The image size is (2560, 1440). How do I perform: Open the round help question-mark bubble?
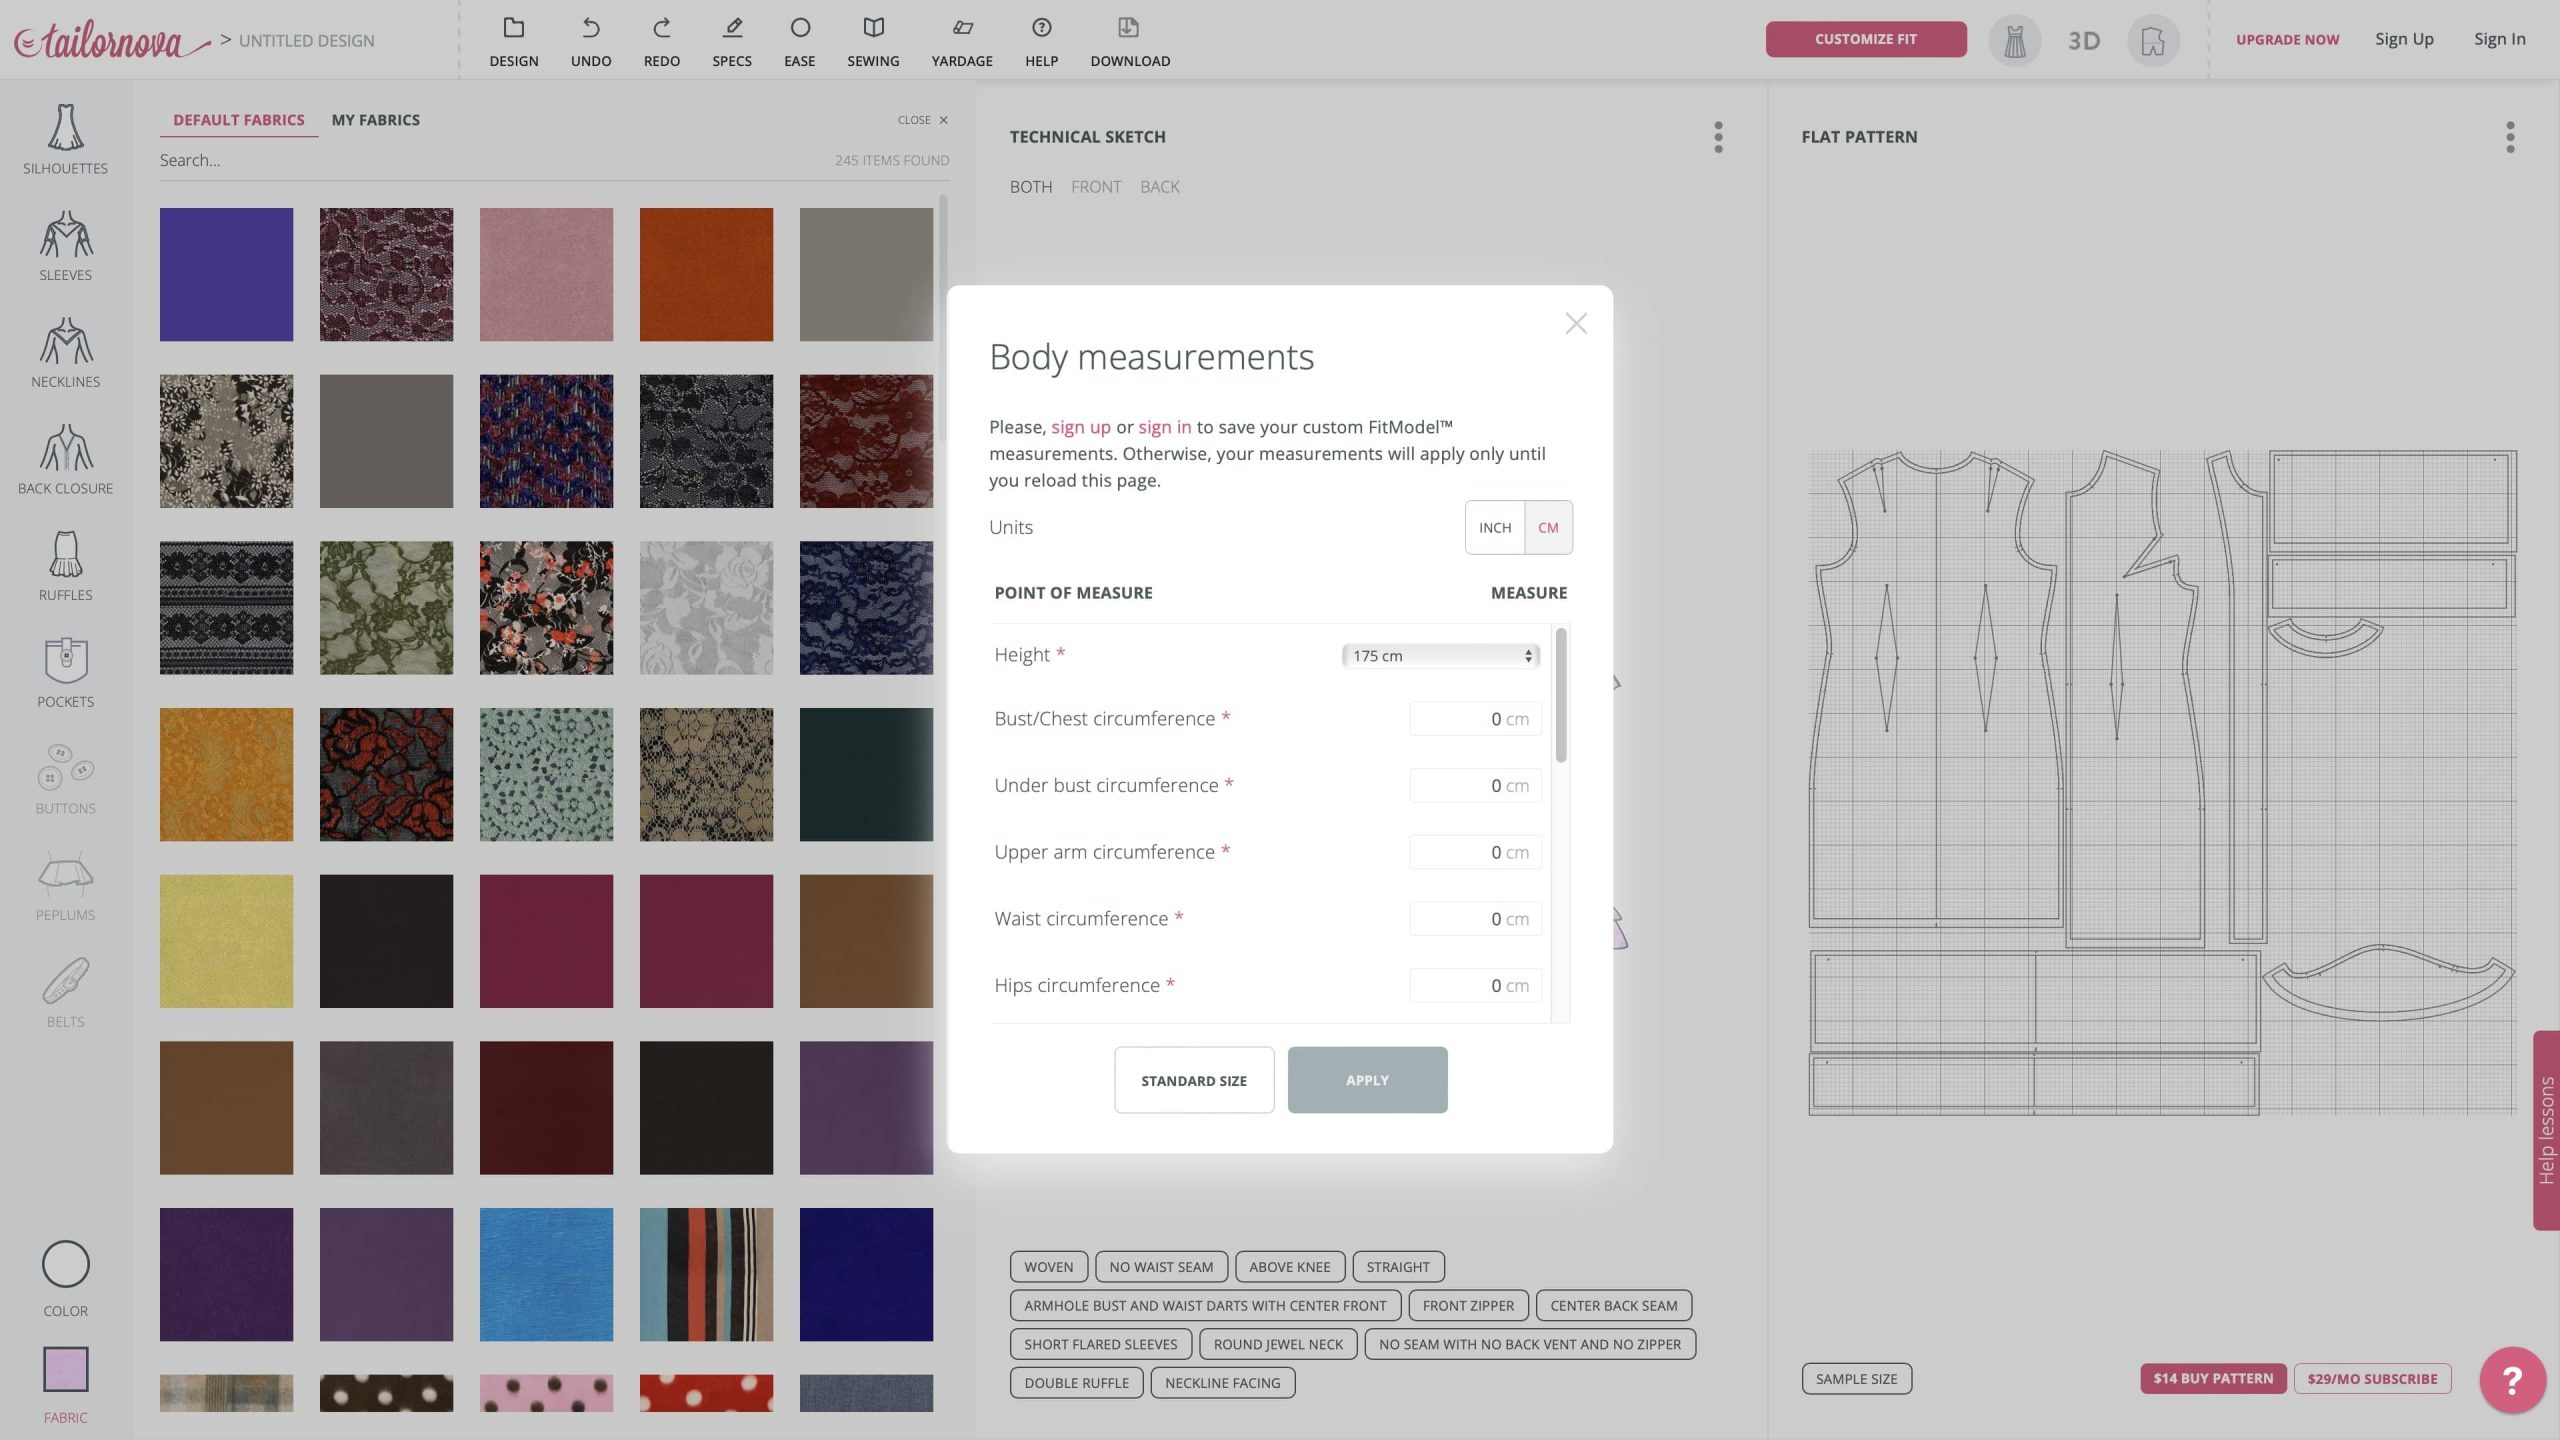point(2511,1380)
